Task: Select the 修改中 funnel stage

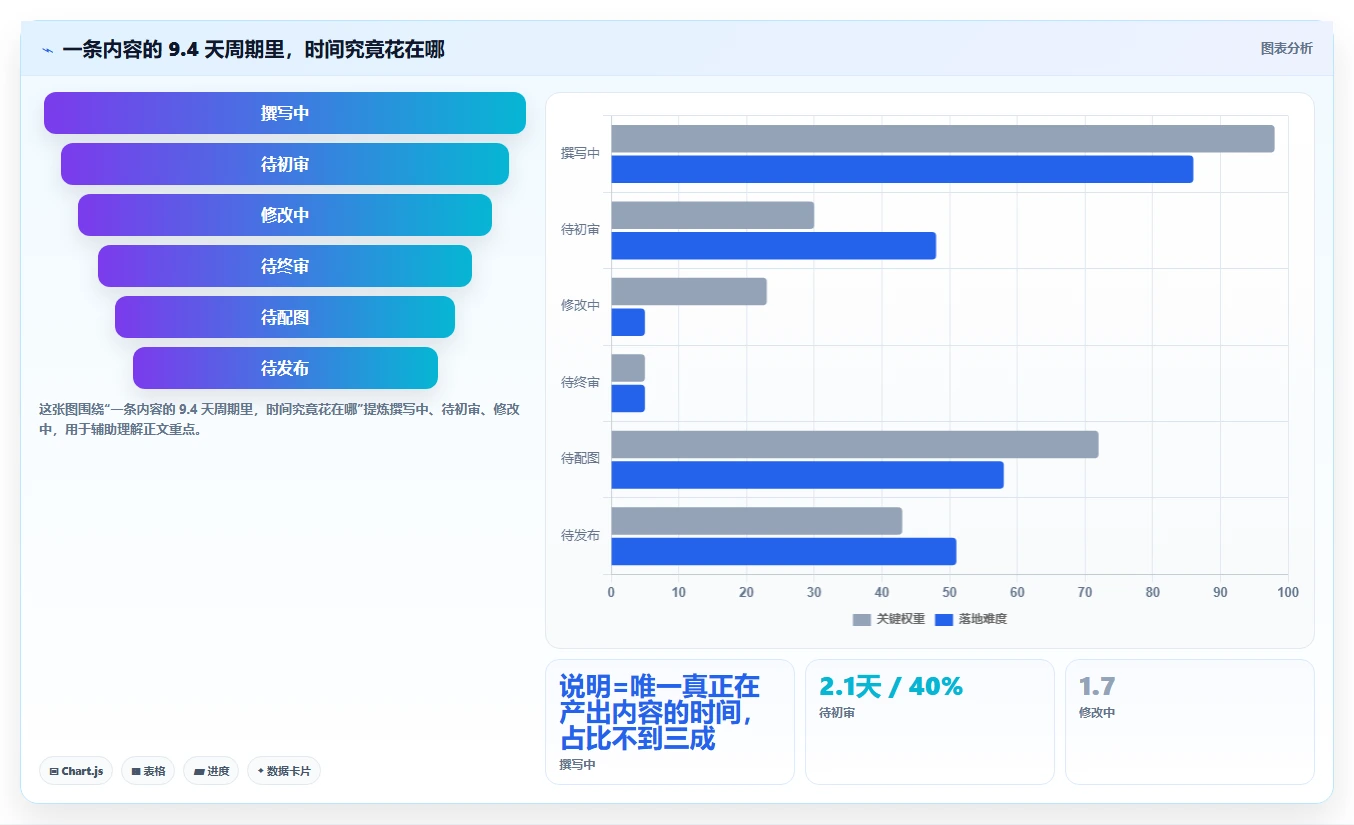Action: click(285, 215)
